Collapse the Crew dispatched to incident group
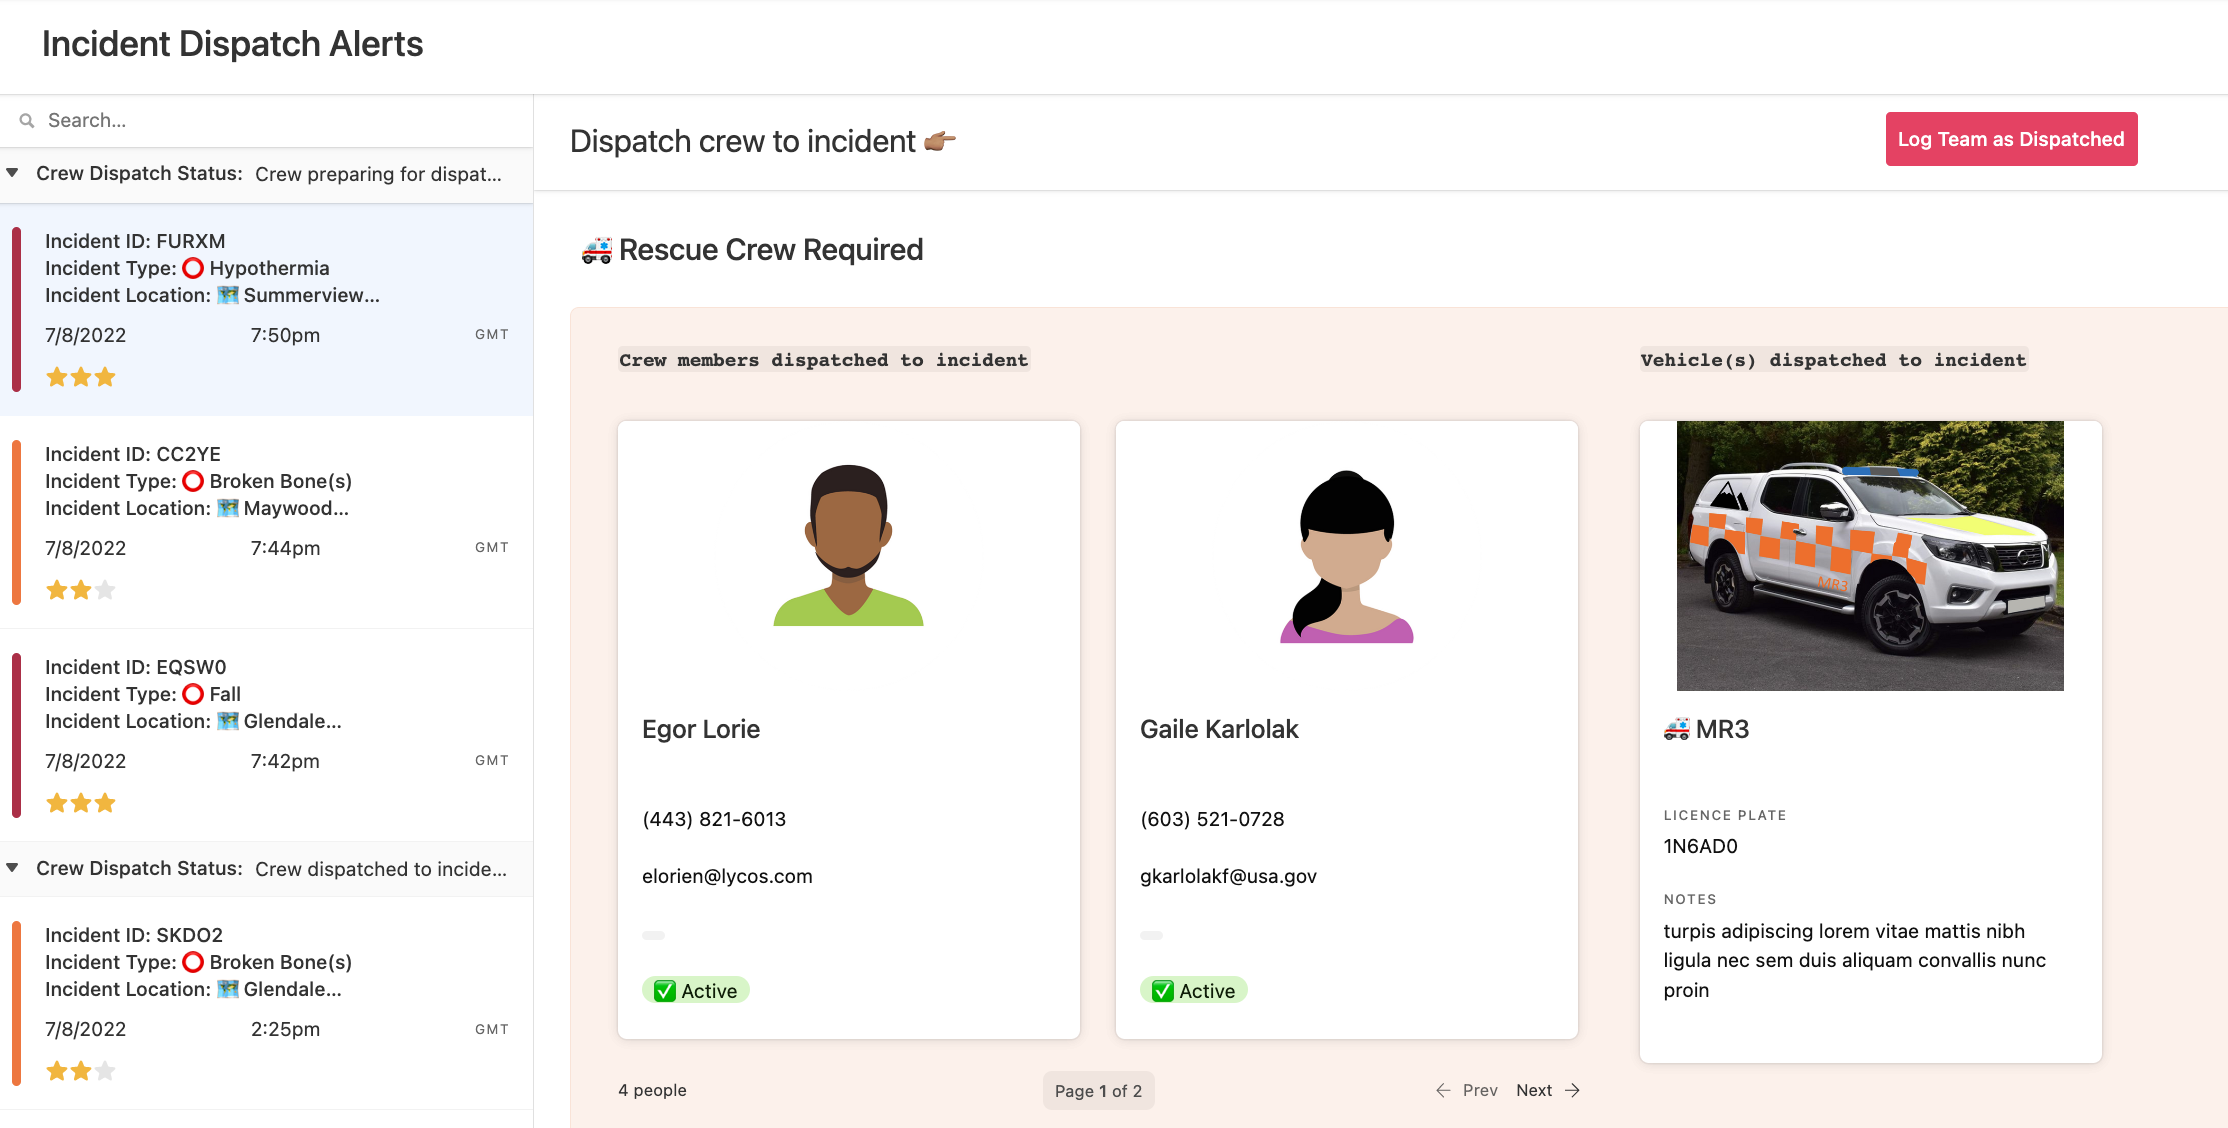The width and height of the screenshot is (2228, 1128). [13, 868]
